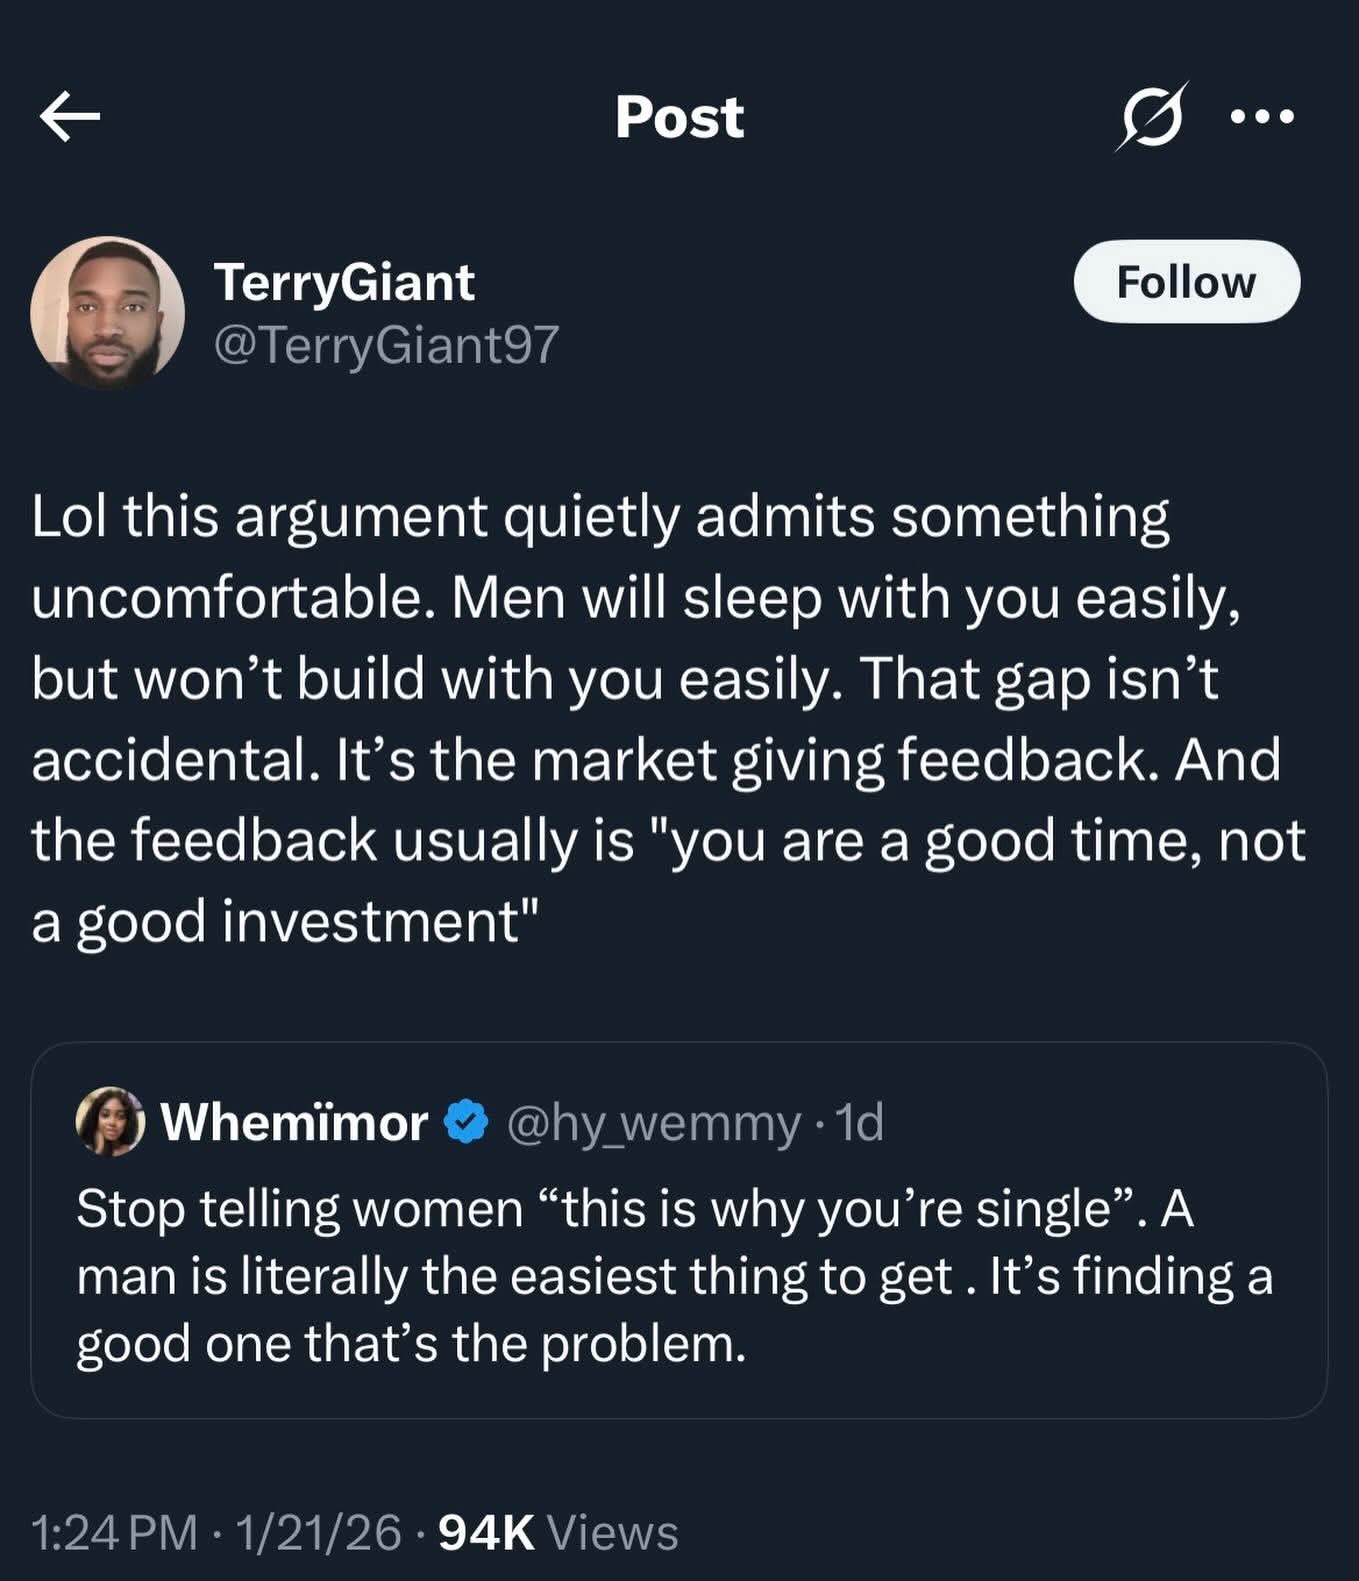Click the "a good investment" closing line
Viewport: 1359px width, 1581px height.
[285, 921]
